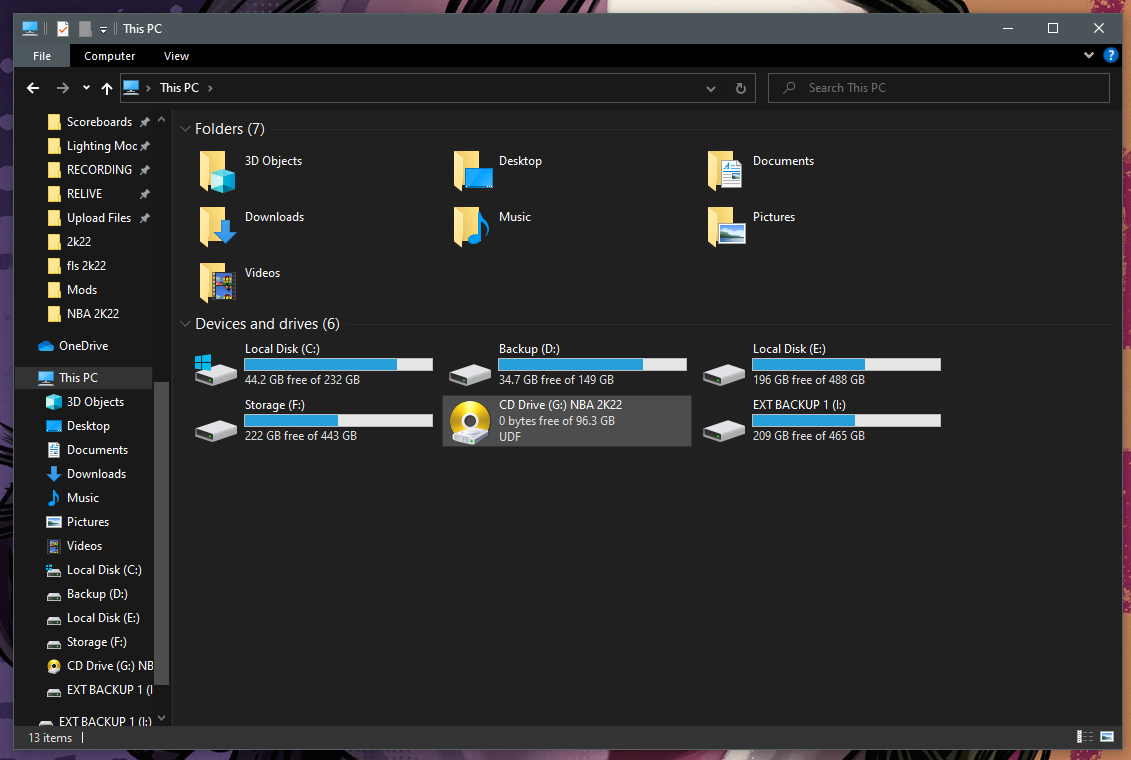
Task: Open the title bar This PC system icon
Action: pos(30,29)
